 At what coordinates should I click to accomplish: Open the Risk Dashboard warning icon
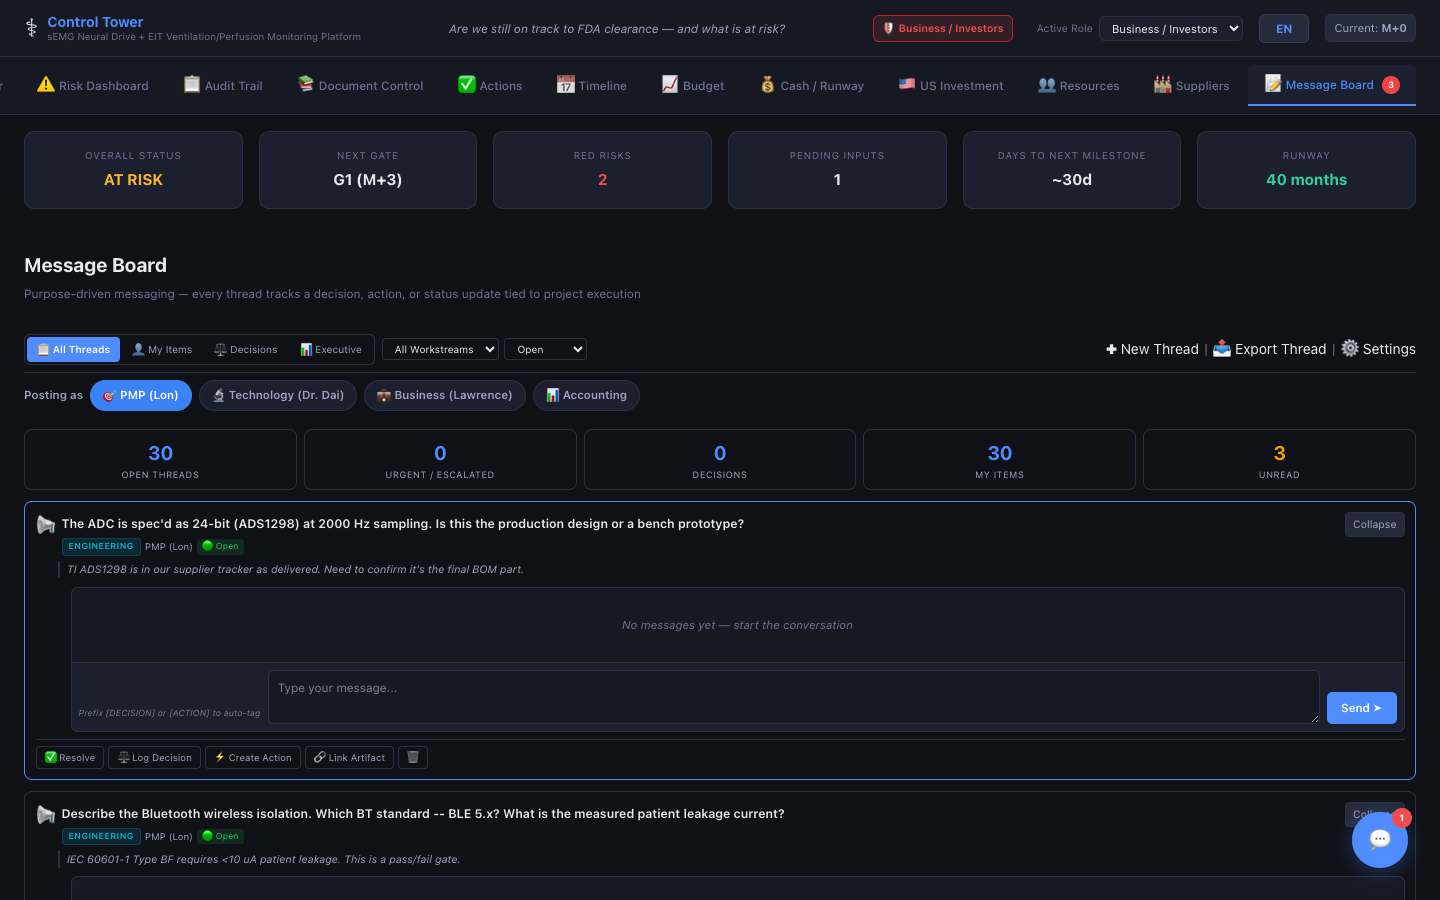pyautogui.click(x=46, y=85)
